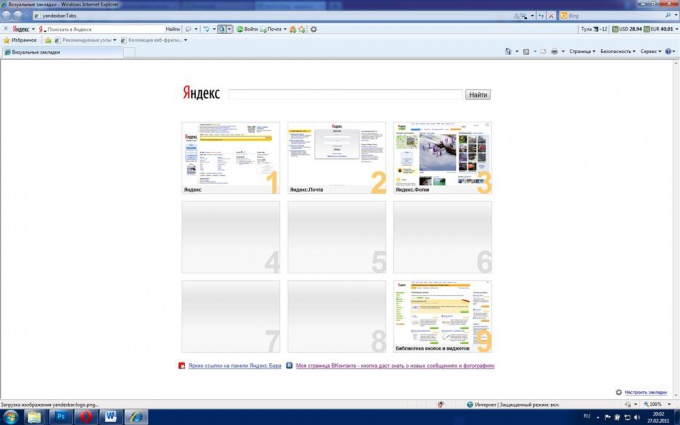Click the Forward navigation button
The height and width of the screenshot is (425, 680).
coord(17,16)
